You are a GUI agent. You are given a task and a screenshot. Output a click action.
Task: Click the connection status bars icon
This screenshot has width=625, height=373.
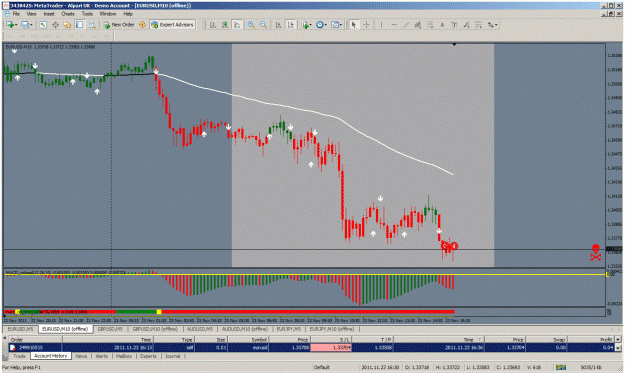(x=561, y=367)
